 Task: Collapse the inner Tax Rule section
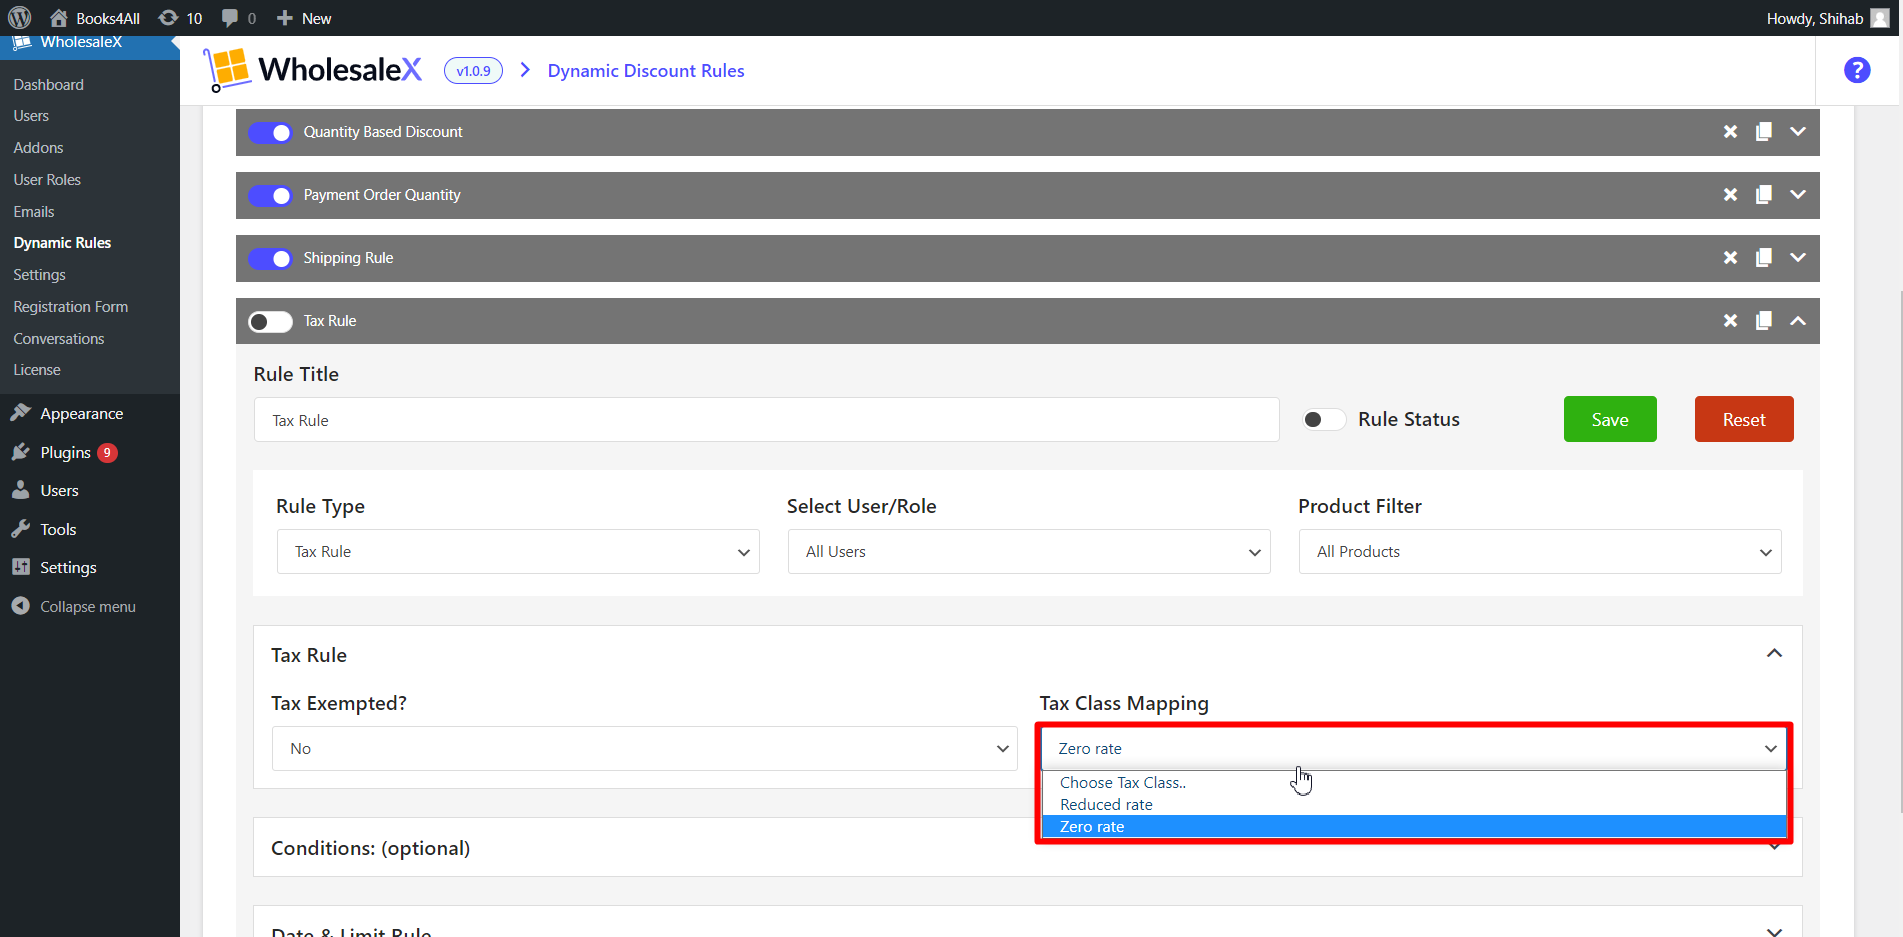click(1774, 654)
